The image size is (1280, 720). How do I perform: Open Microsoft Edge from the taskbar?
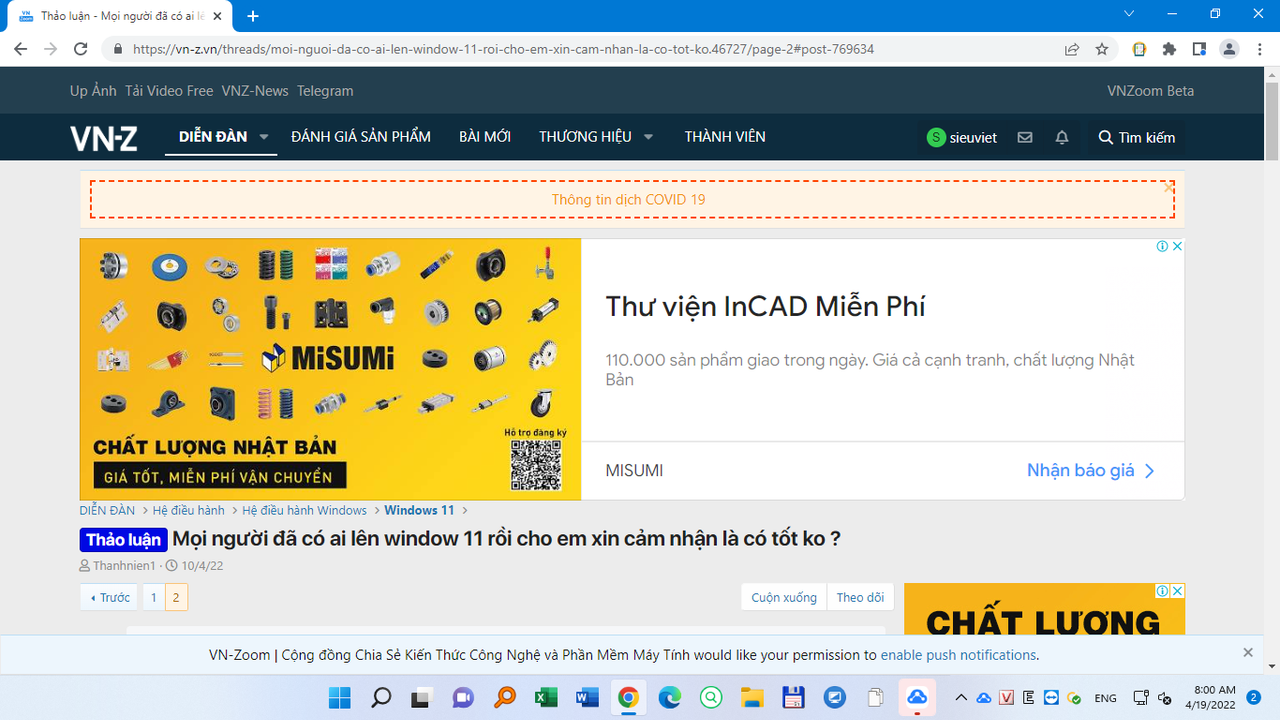pos(669,697)
